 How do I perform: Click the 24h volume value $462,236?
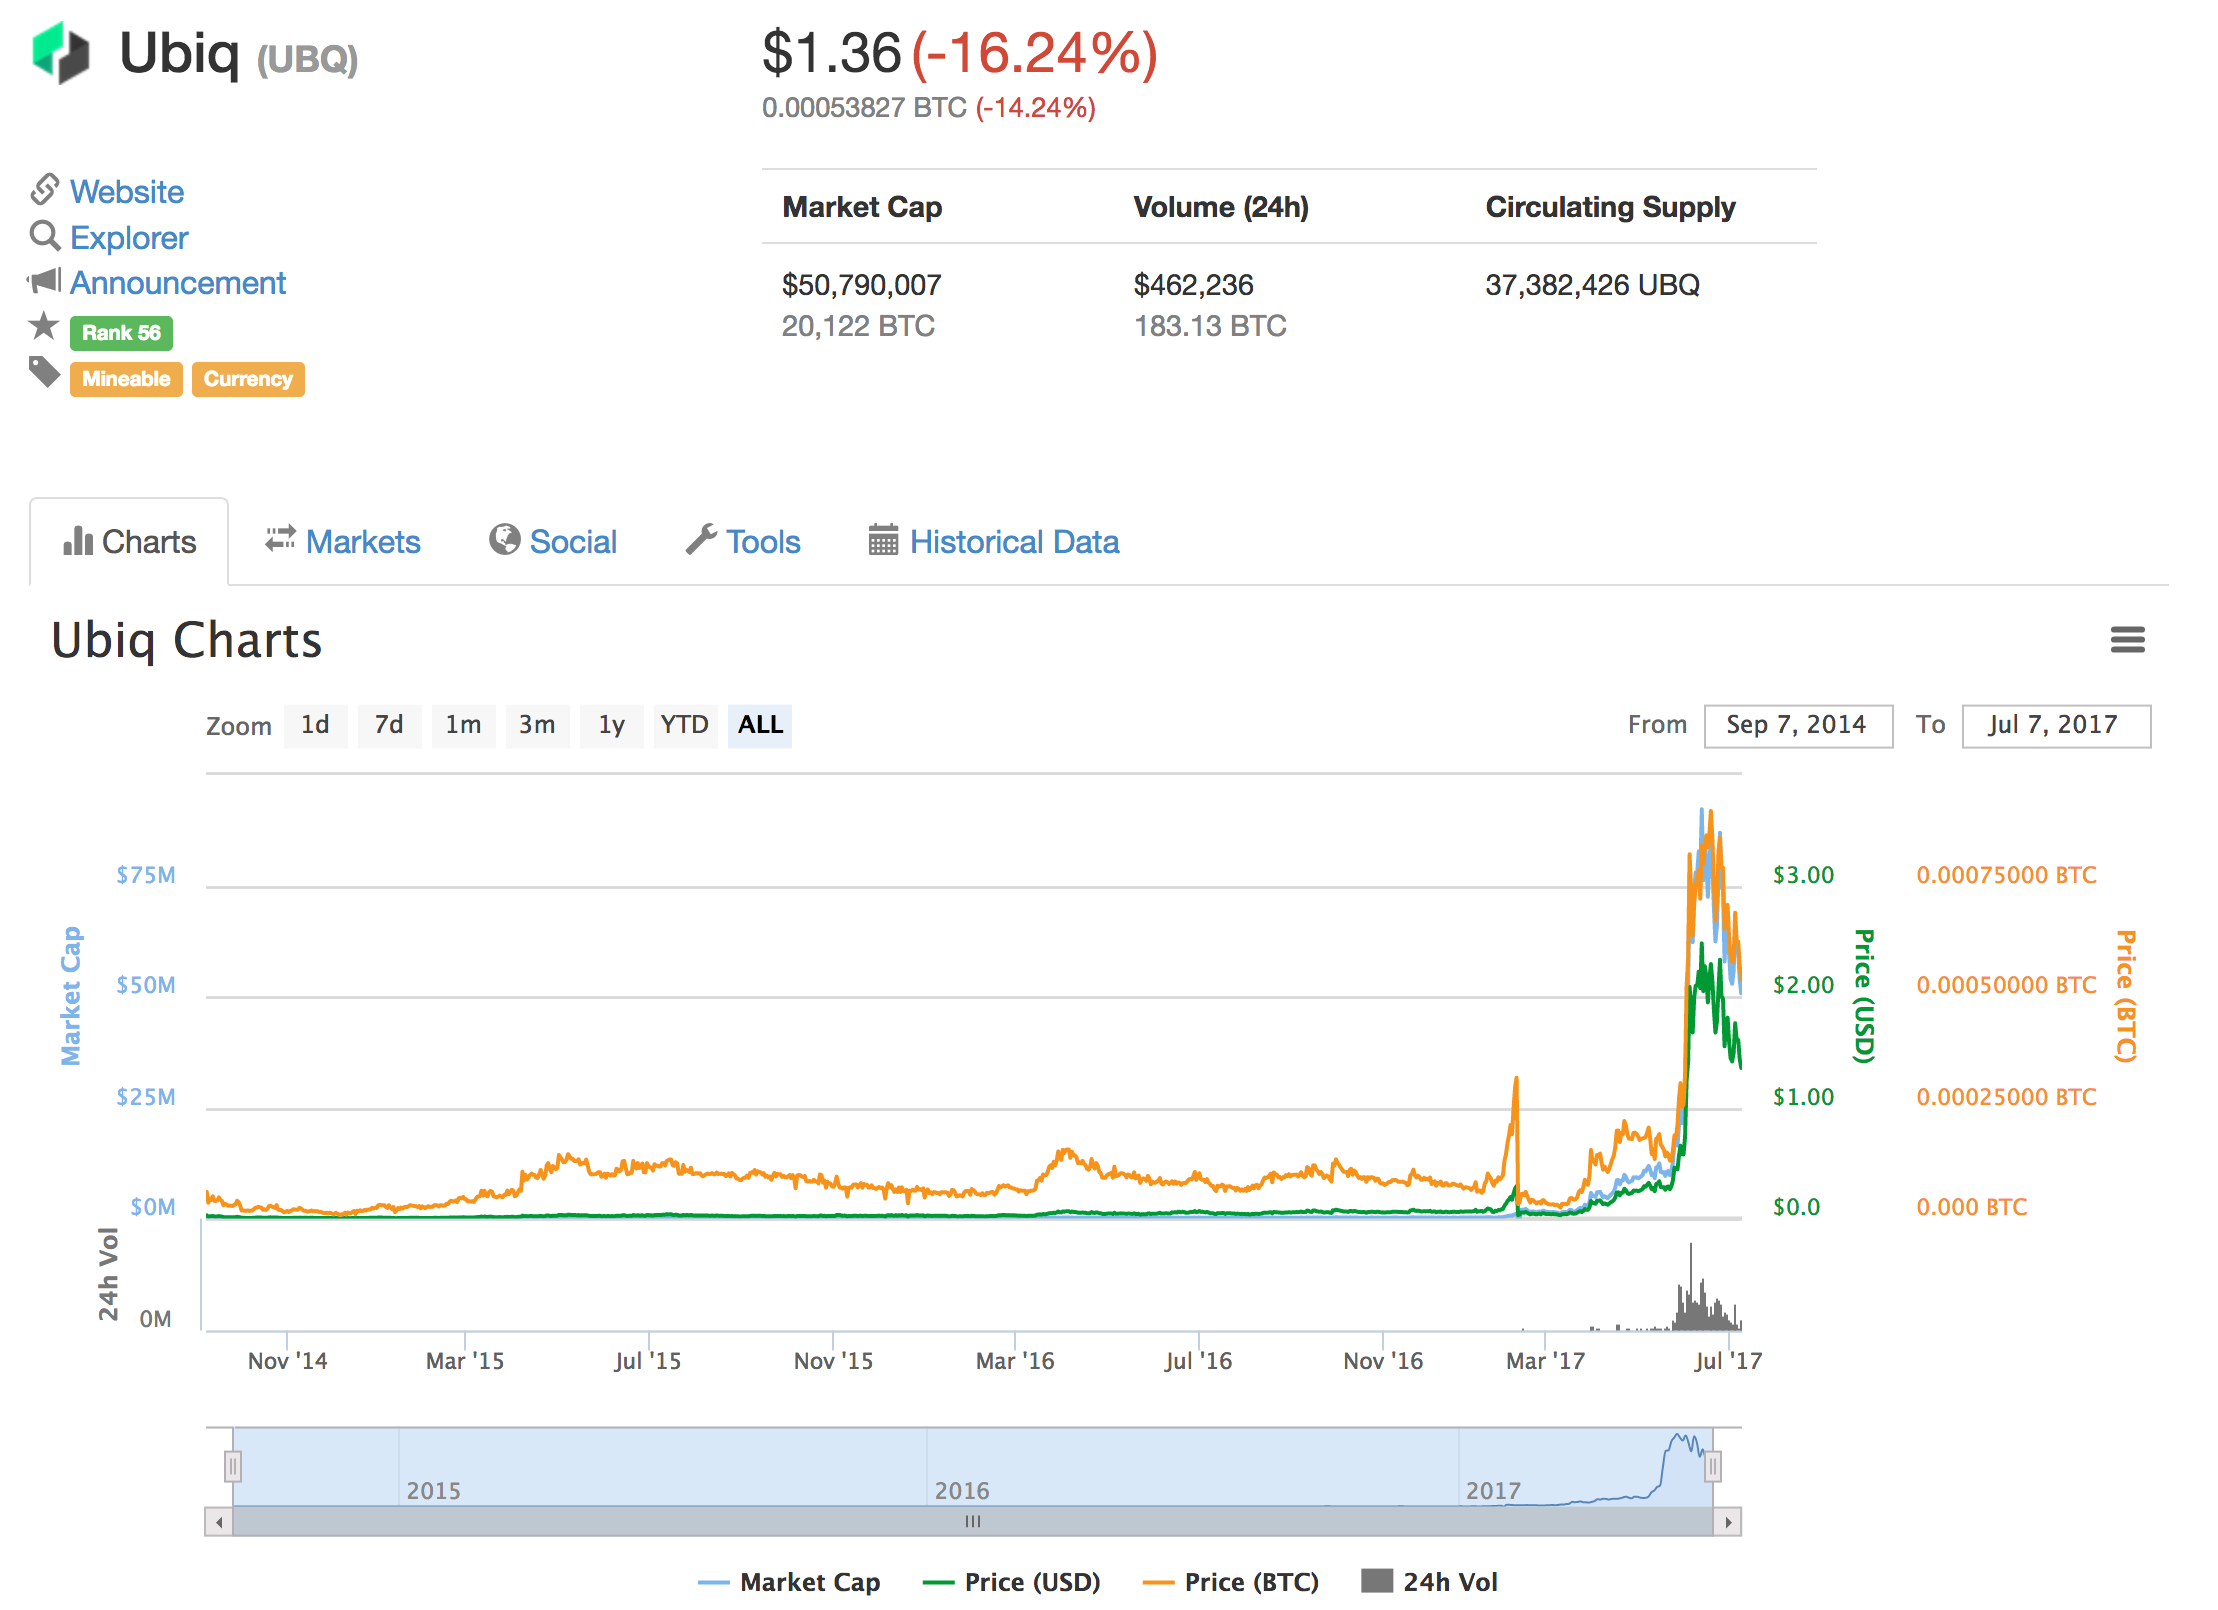(1193, 285)
